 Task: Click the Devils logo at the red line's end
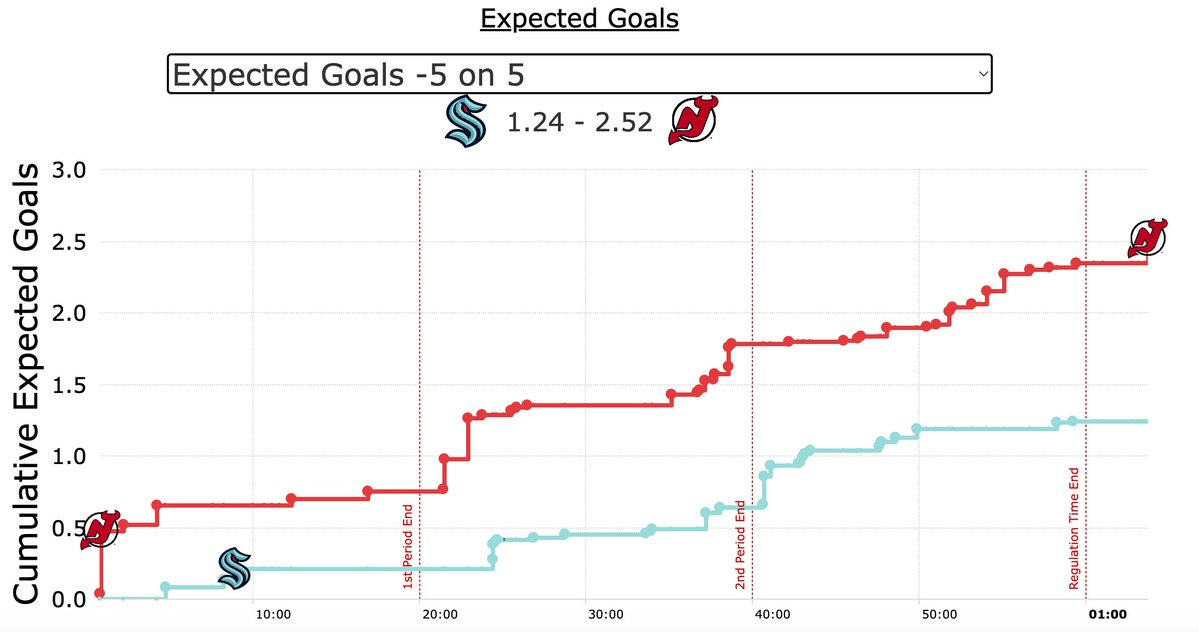(1148, 237)
